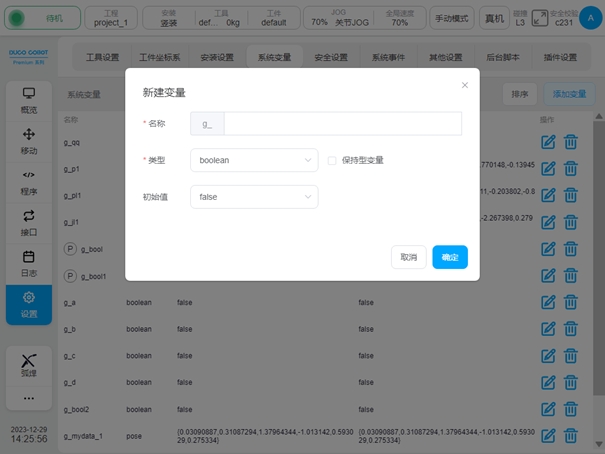
Task: Expand the 类型 boolean dropdown
Action: click(x=254, y=160)
